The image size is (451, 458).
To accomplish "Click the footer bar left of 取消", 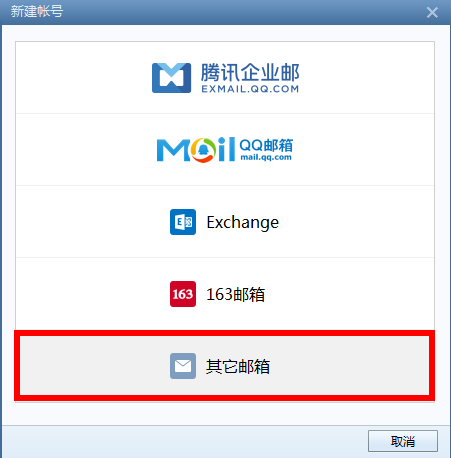I will pyautogui.click(x=183, y=441).
